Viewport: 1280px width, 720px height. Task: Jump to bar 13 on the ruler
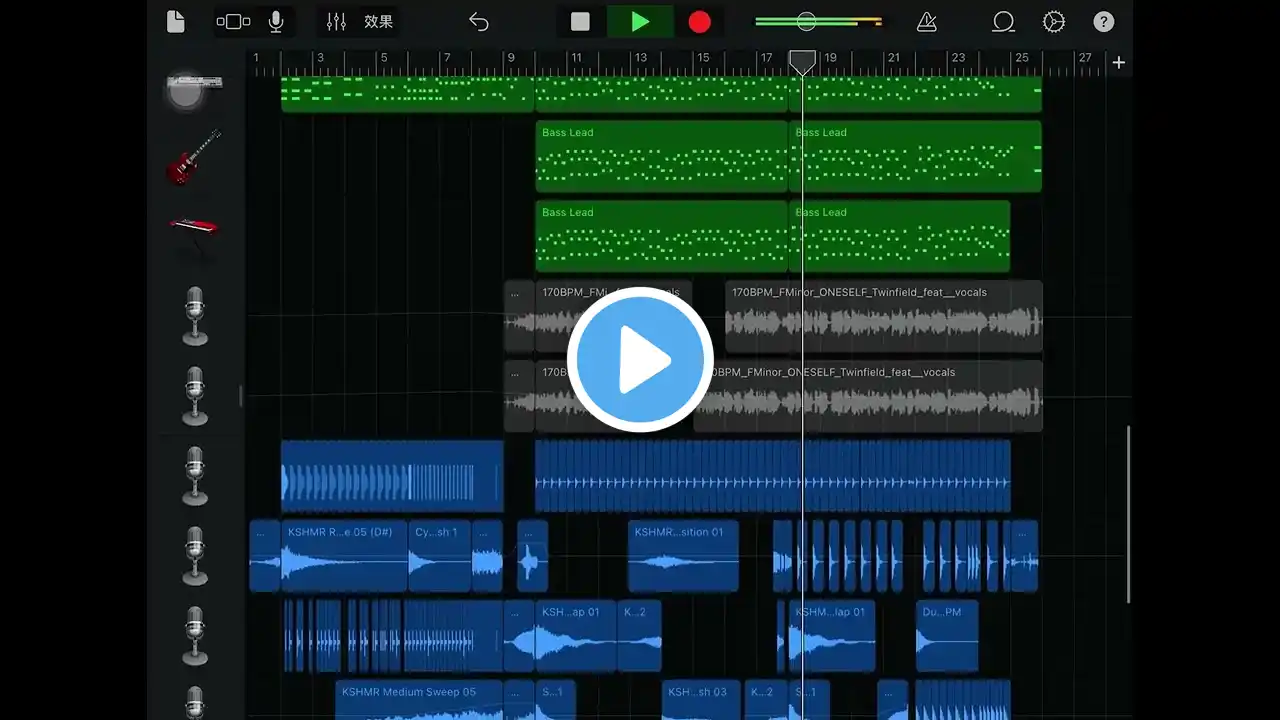pyautogui.click(x=640, y=58)
